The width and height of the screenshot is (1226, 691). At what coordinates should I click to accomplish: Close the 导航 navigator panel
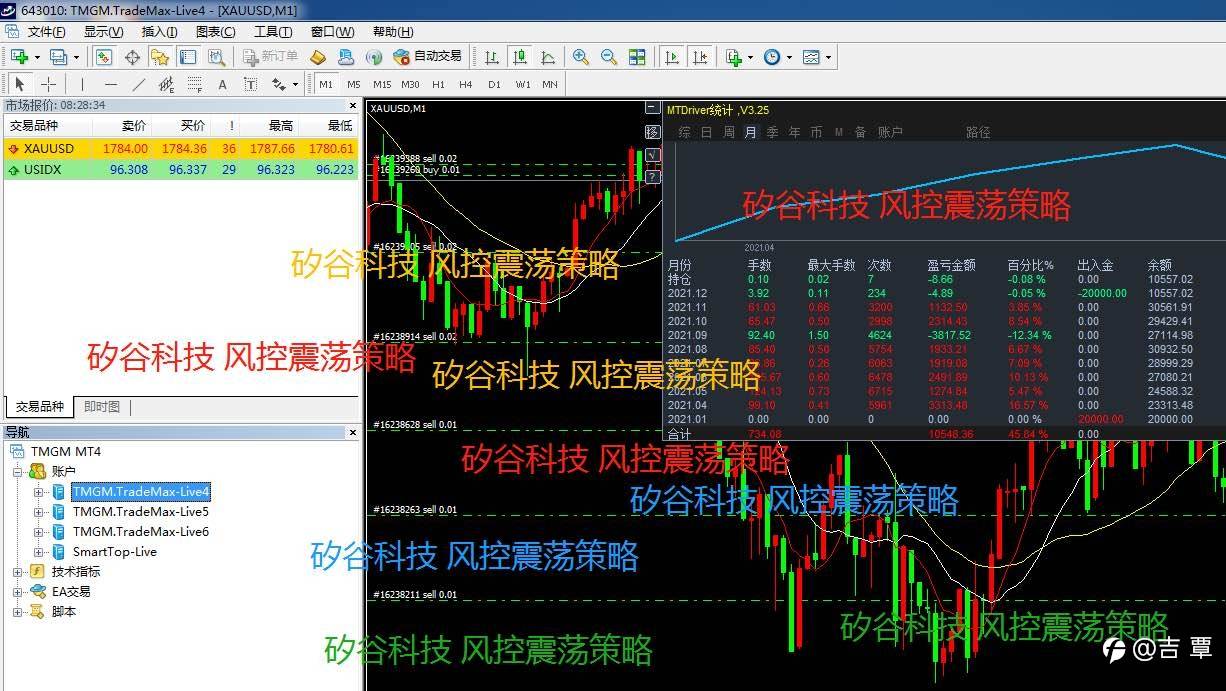pyautogui.click(x=351, y=433)
